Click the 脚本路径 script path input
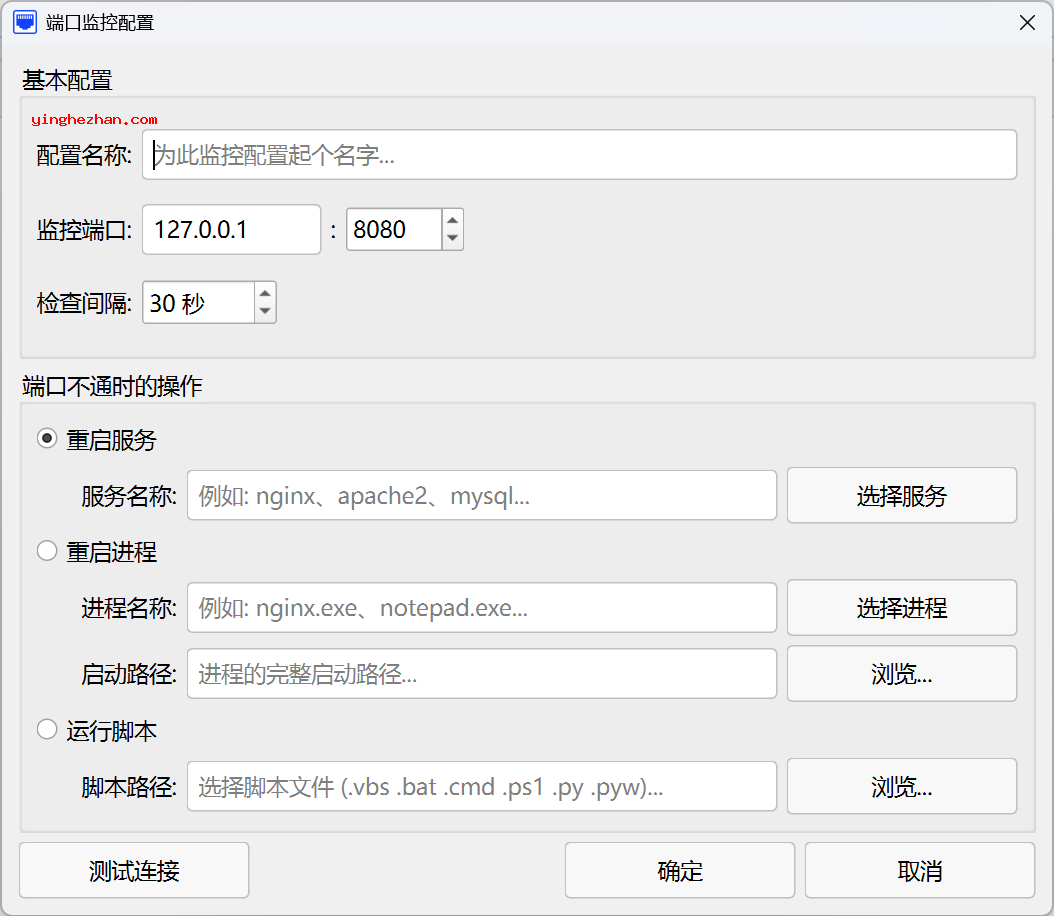 pyautogui.click(x=481, y=786)
